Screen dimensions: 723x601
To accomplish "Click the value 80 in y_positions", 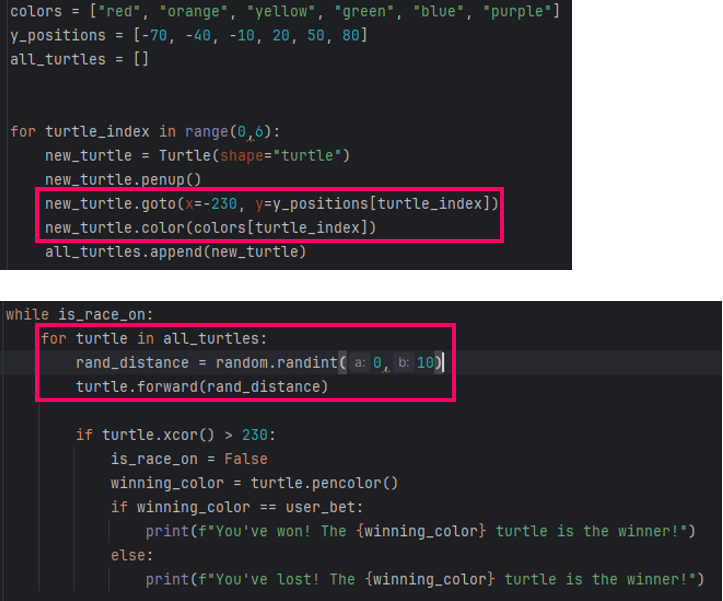I will tap(350, 35).
